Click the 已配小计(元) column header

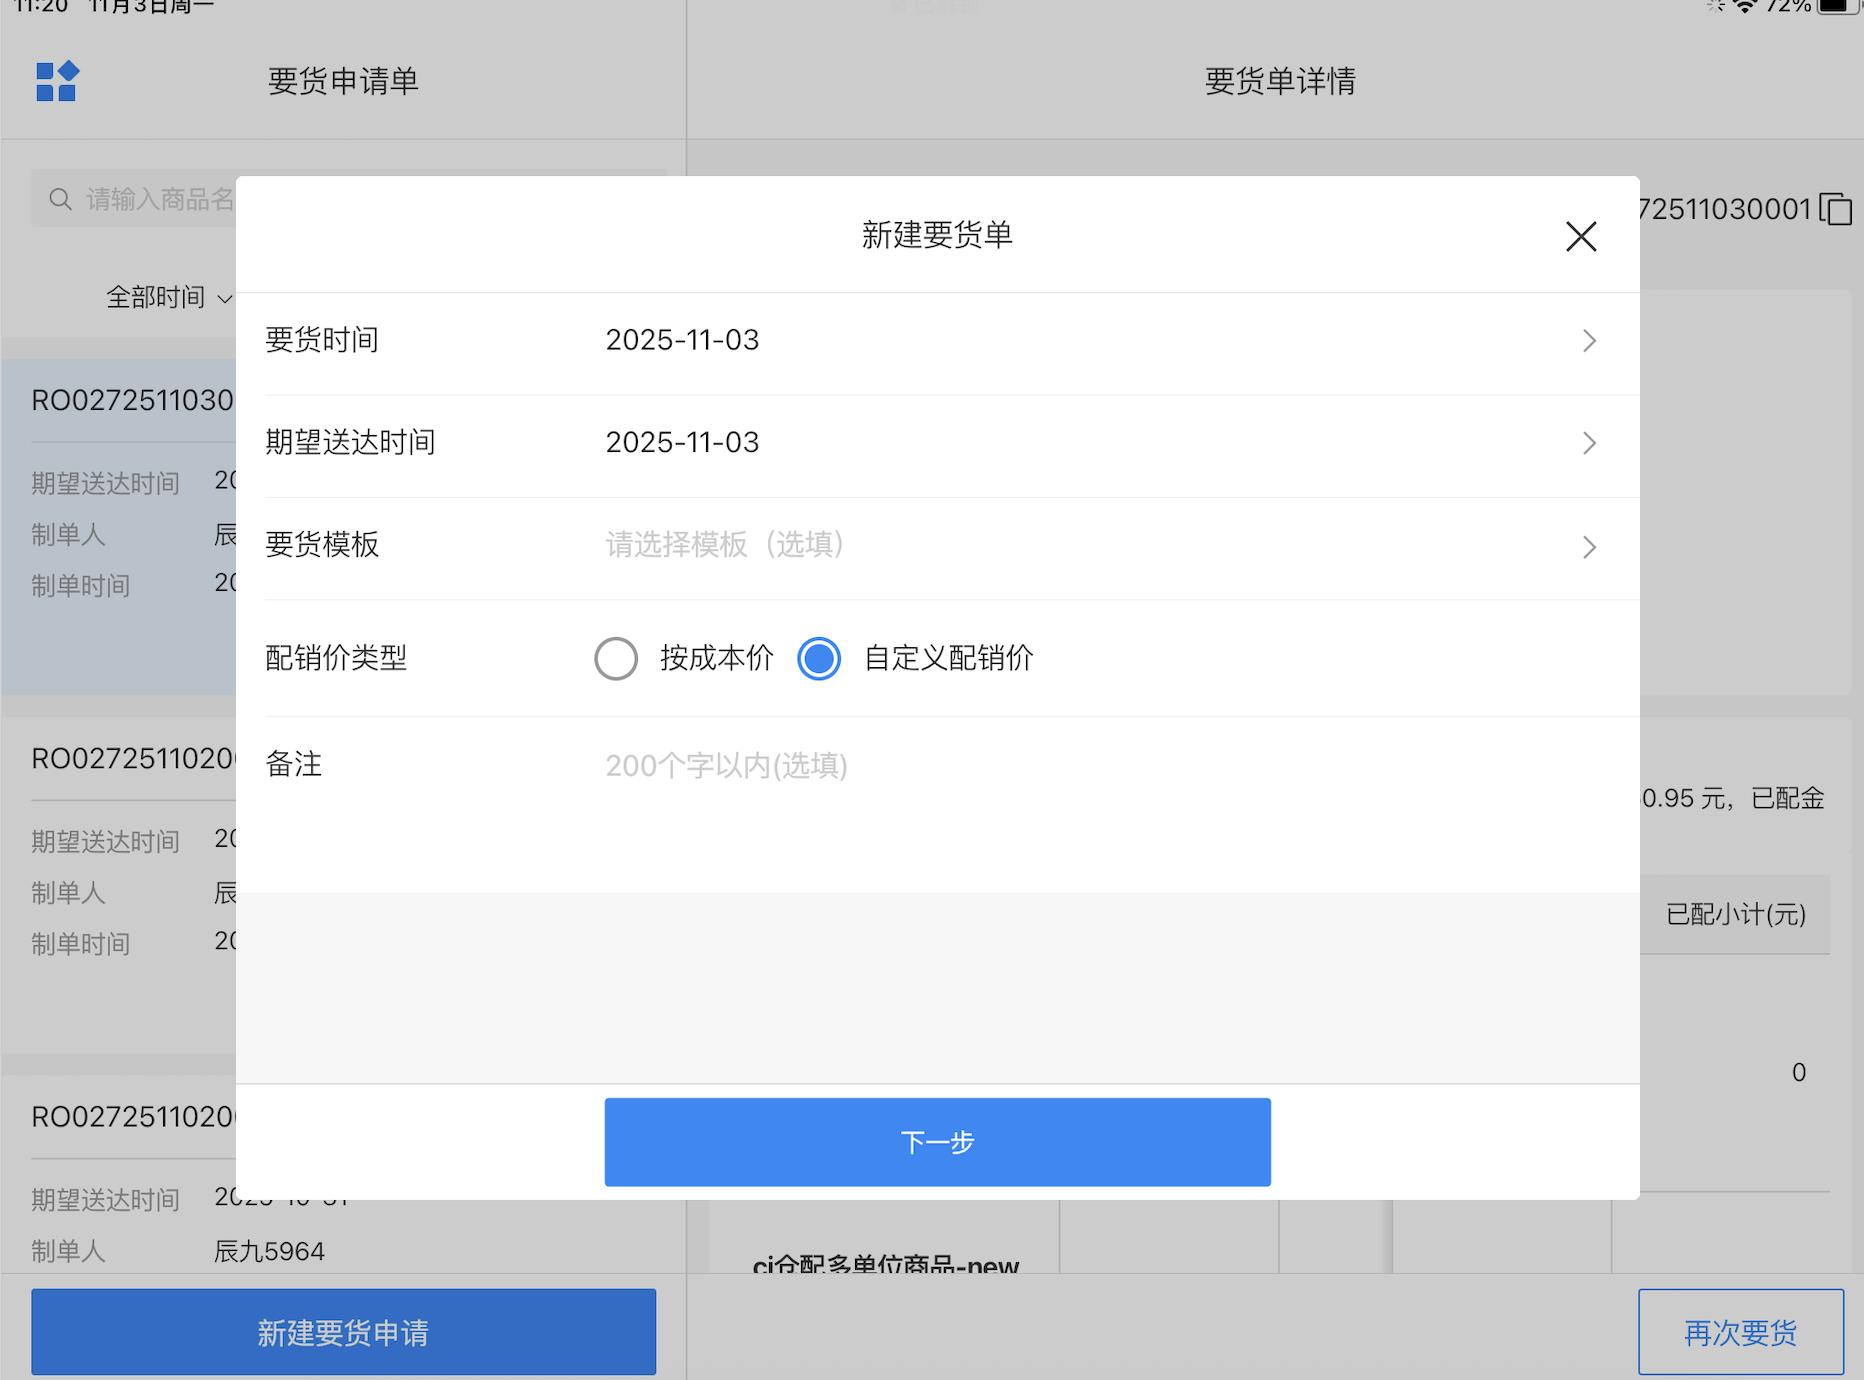[1735, 914]
